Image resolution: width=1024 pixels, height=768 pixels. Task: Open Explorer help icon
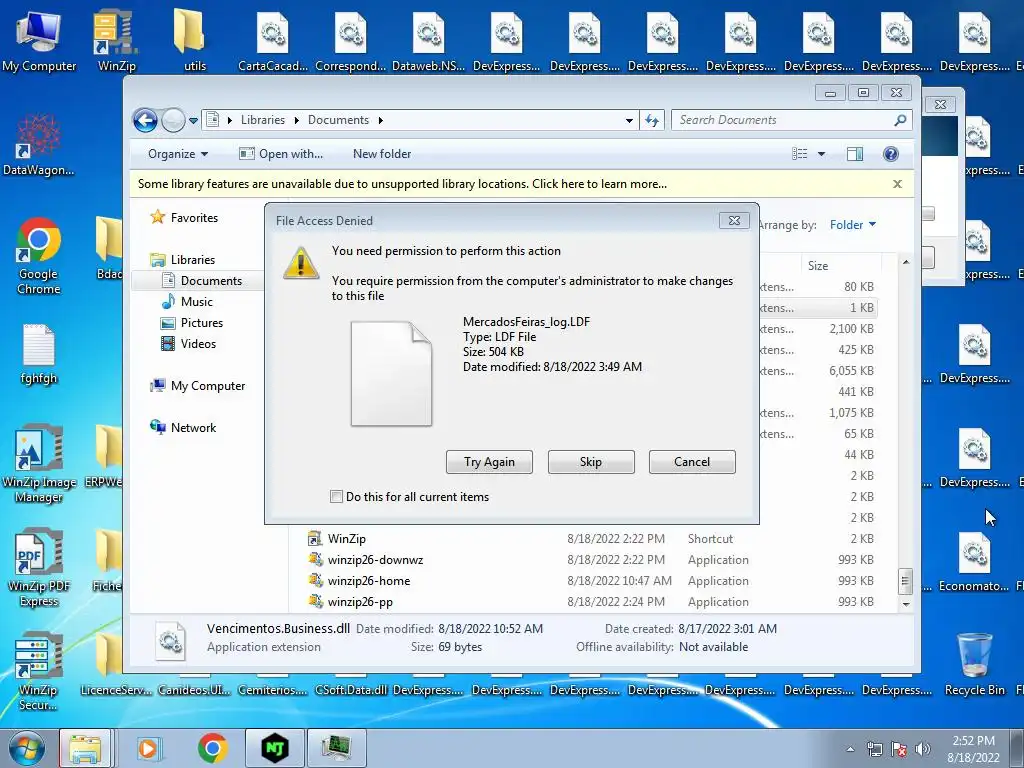click(891, 153)
